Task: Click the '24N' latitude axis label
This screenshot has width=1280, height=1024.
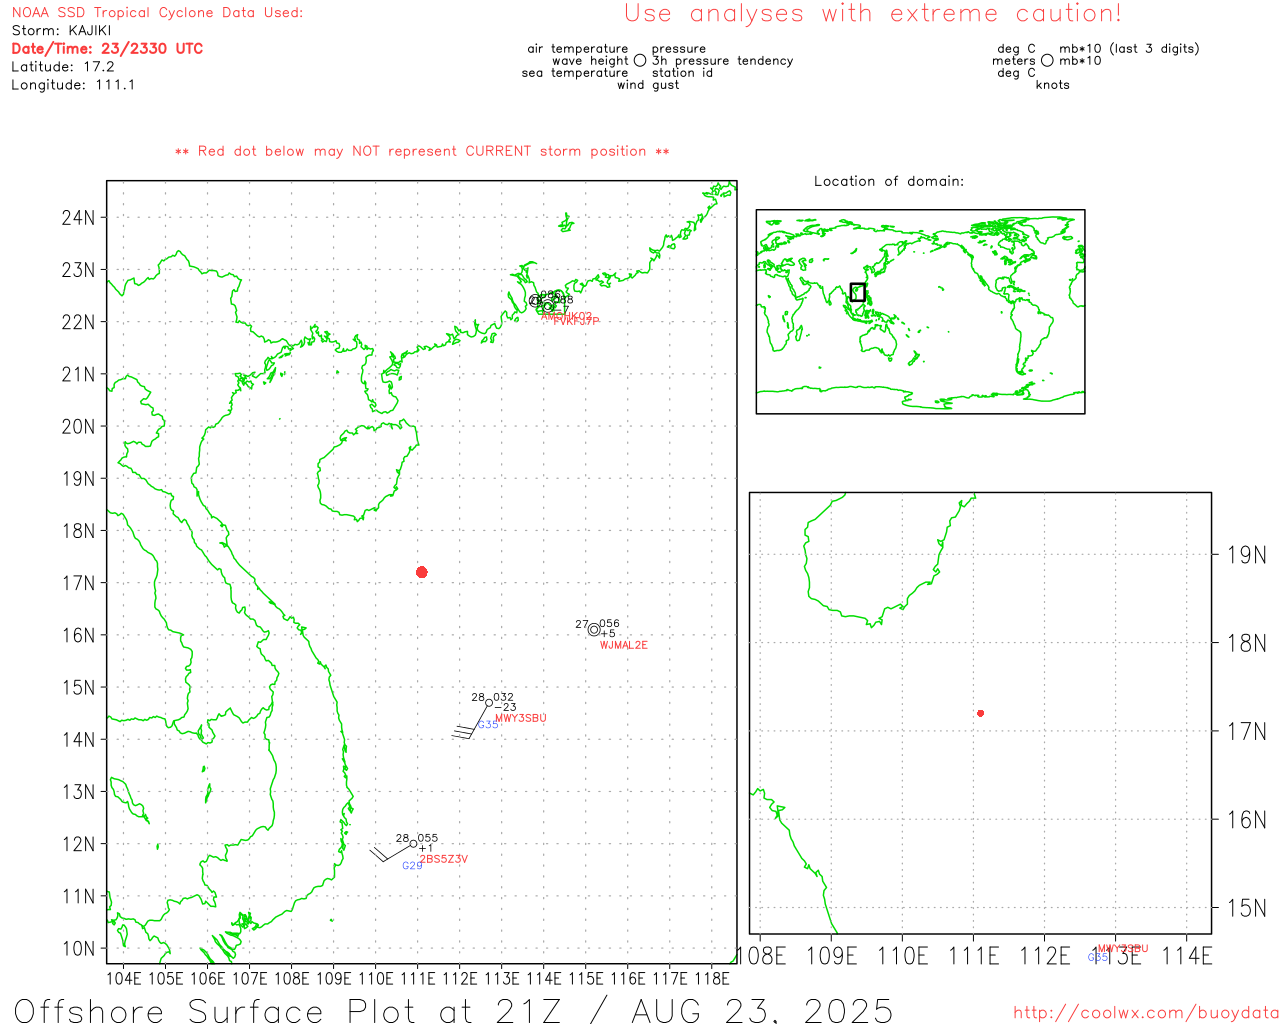Action: (78, 218)
